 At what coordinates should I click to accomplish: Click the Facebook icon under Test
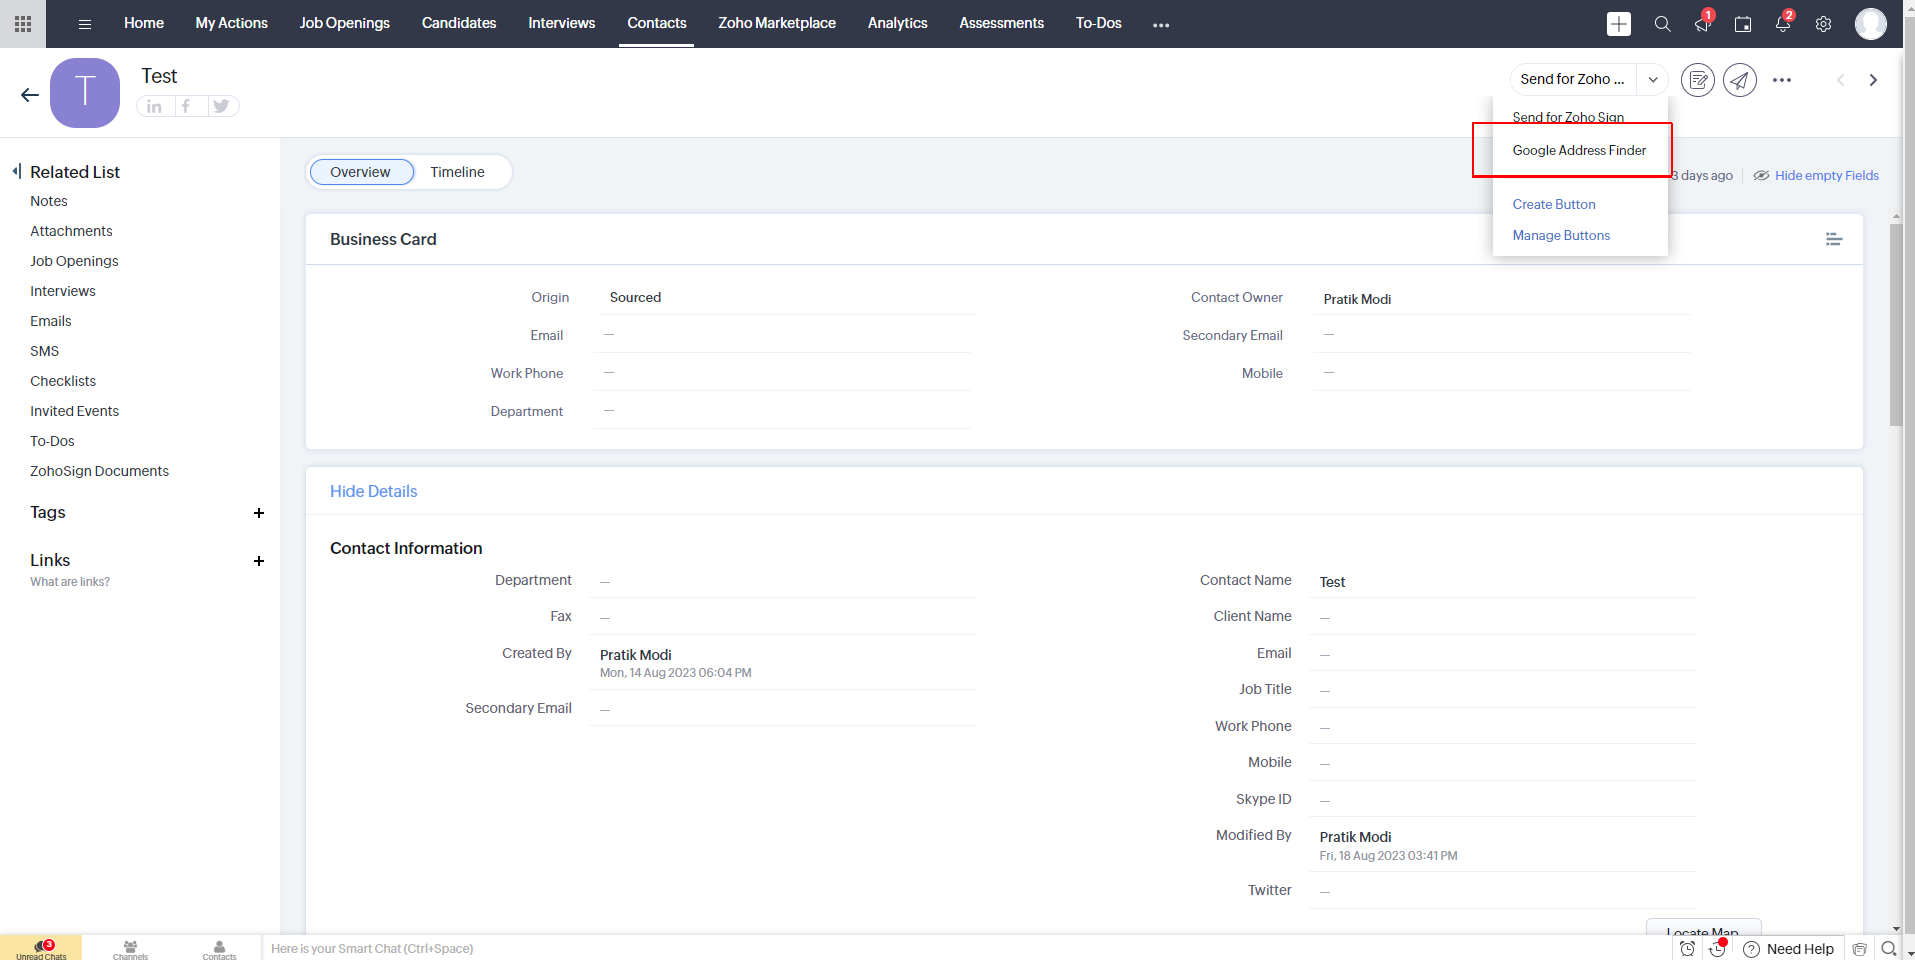pyautogui.click(x=186, y=106)
